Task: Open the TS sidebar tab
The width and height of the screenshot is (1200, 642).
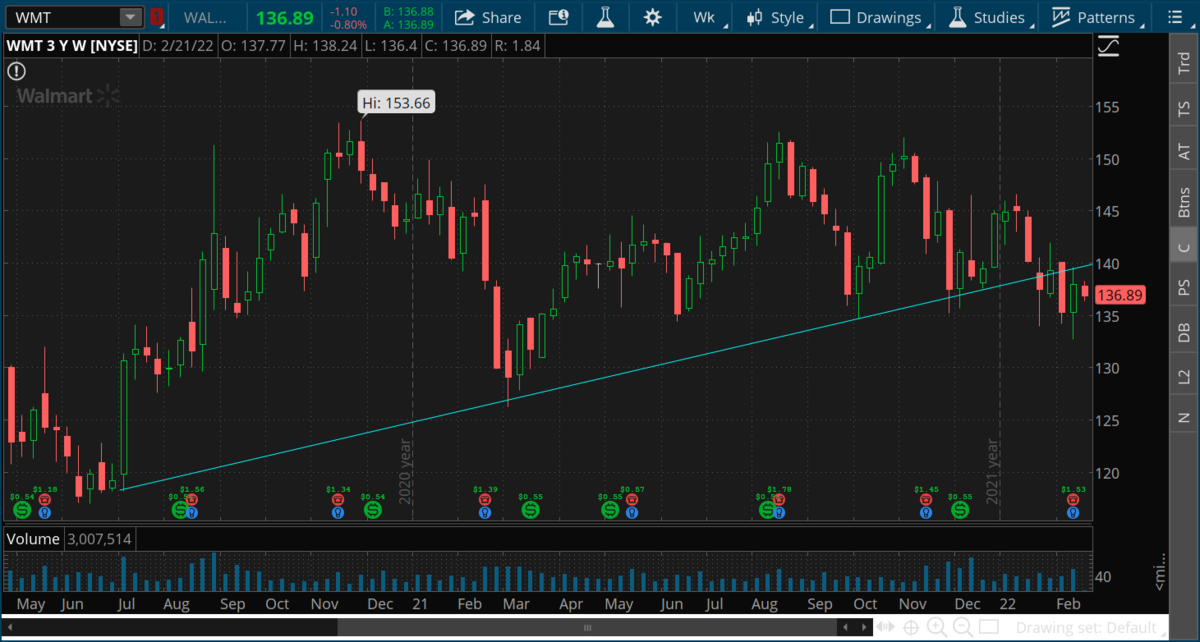Action: (x=1184, y=108)
